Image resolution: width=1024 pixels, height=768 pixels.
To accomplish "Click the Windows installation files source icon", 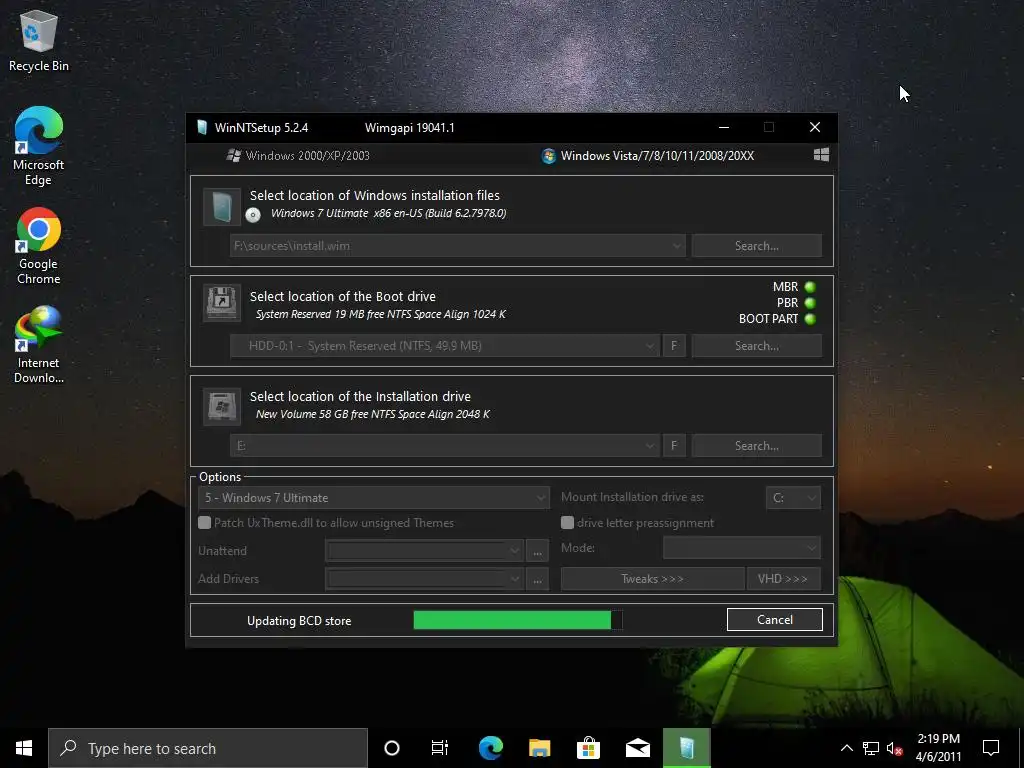I will pos(222,207).
